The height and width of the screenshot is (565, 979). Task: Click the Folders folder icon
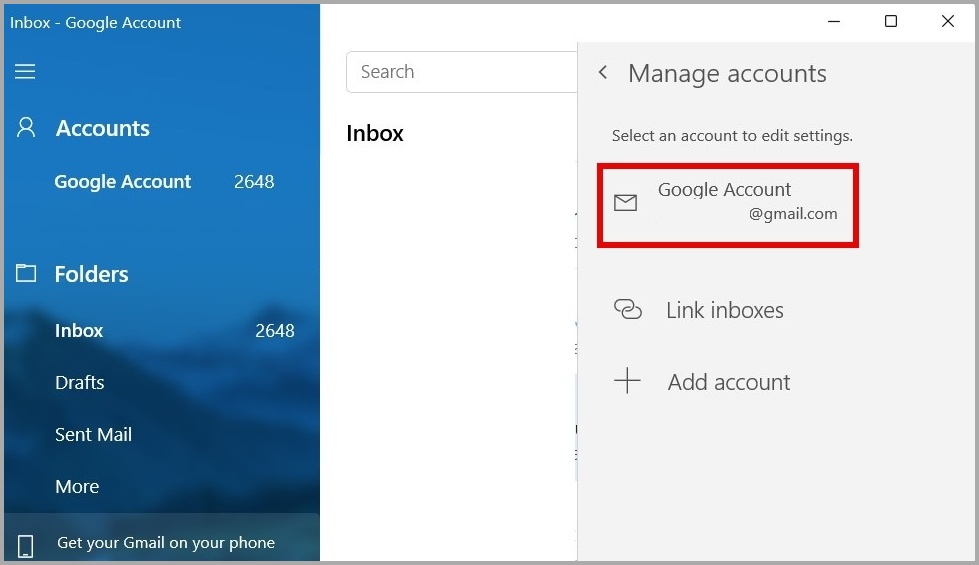click(26, 273)
